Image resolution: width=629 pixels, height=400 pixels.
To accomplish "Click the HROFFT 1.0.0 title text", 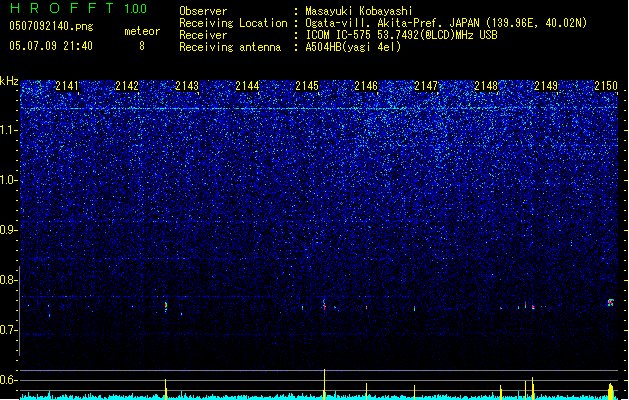I will (79, 8).
